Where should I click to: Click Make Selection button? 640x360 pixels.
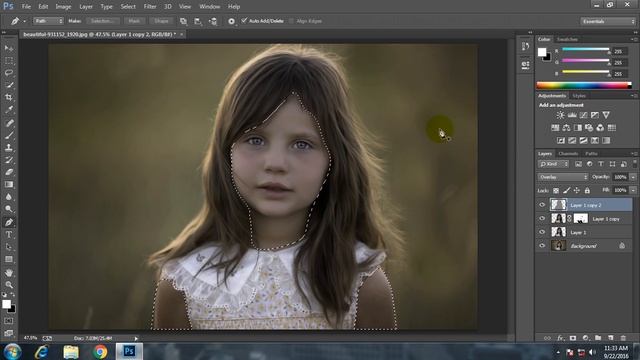tap(102, 21)
